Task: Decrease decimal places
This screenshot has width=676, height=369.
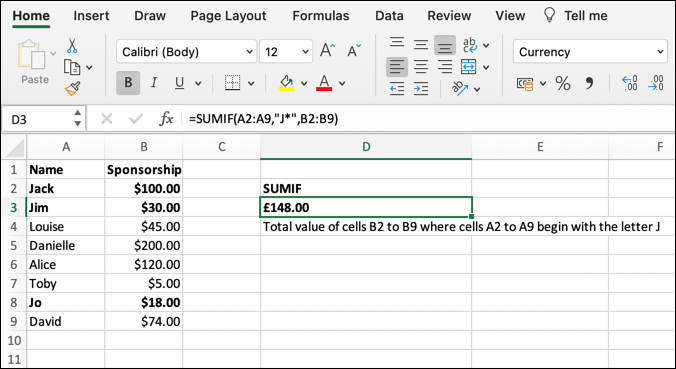Action: pyautogui.click(x=655, y=83)
